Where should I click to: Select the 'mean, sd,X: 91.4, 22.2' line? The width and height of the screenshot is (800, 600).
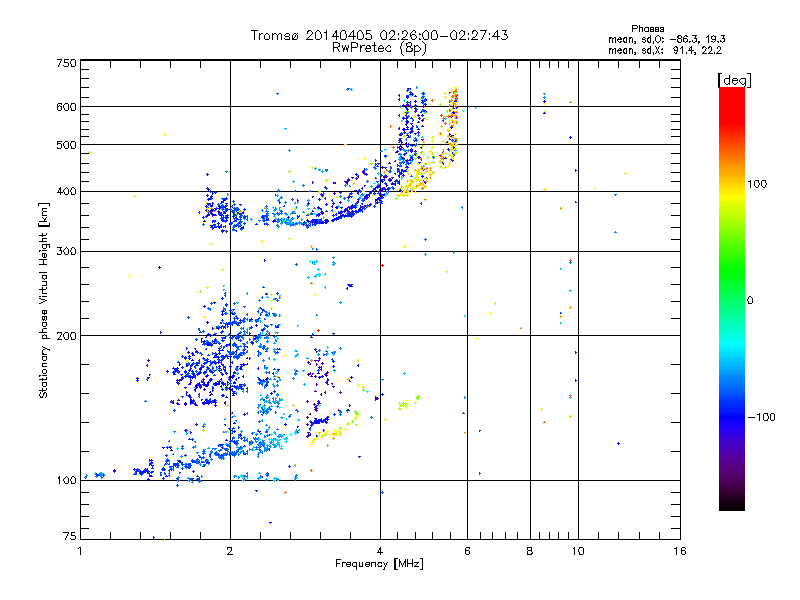click(665, 50)
